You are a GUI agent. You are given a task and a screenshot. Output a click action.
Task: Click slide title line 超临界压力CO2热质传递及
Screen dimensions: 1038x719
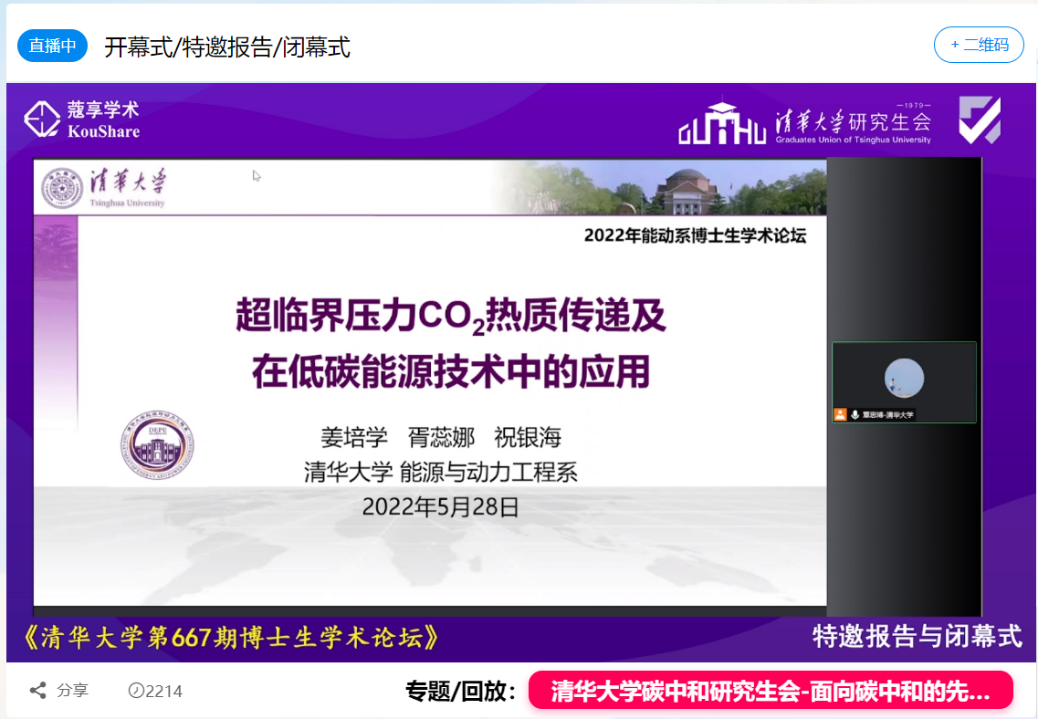[x=451, y=316]
